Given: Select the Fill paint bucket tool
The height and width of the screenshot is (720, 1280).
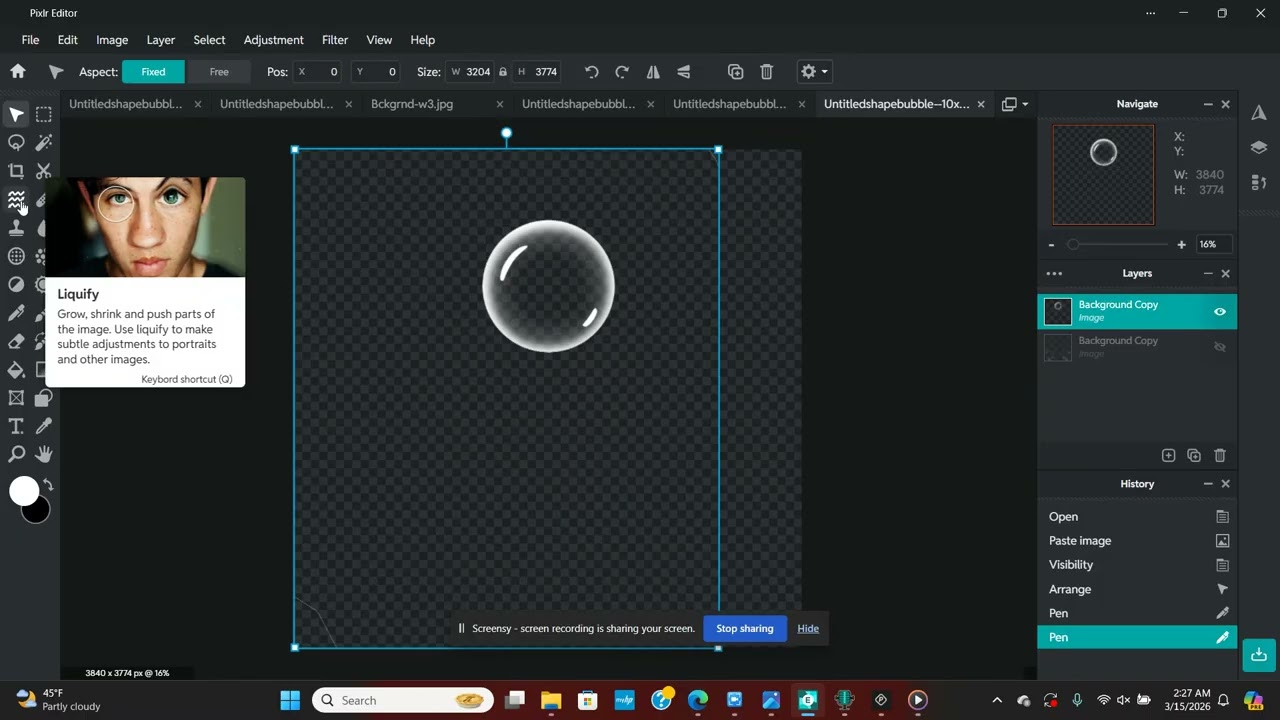Looking at the screenshot, I should [x=16, y=370].
